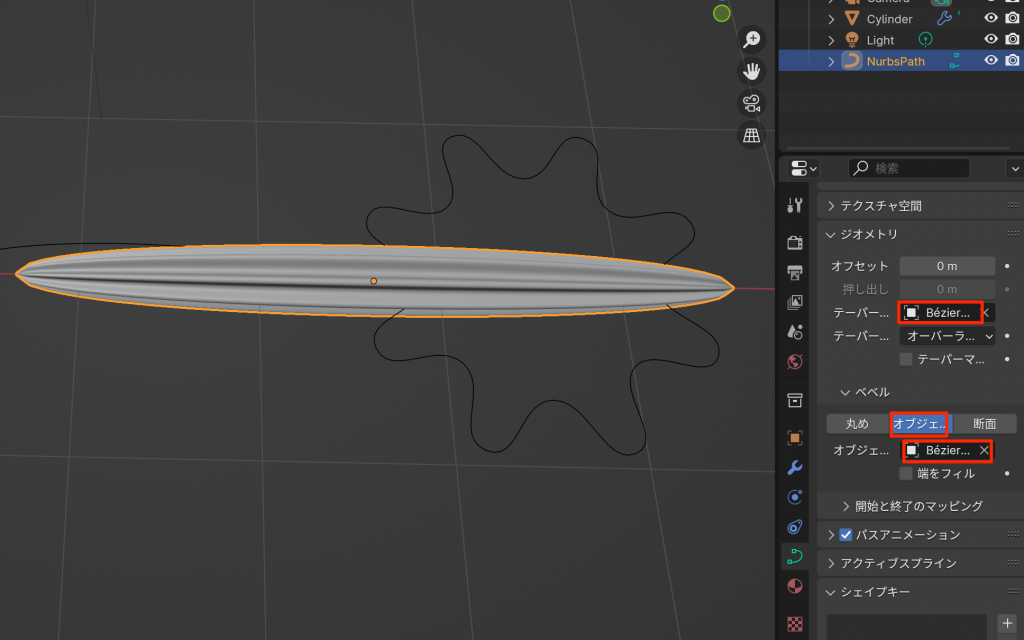Screen dimensions: 1024x640
Task: Switch perspective/orthographic with the grid icon
Action: (751, 134)
